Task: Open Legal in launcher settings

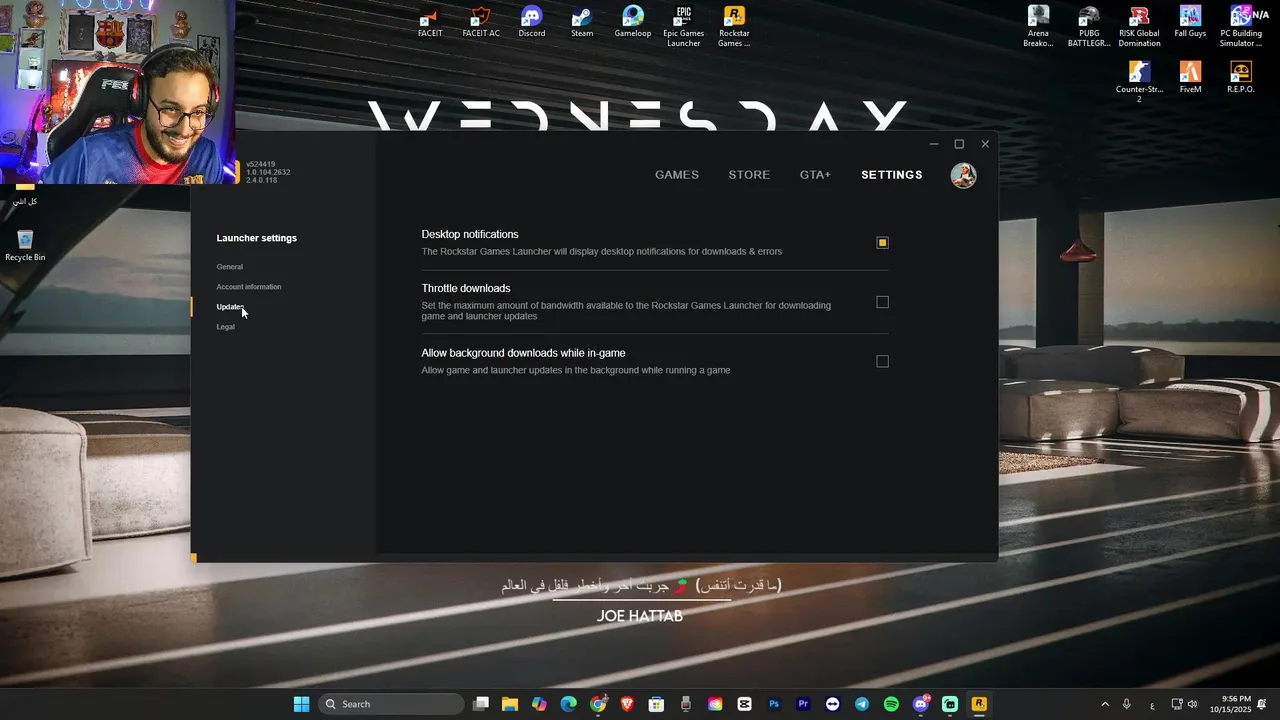Action: pyautogui.click(x=226, y=327)
